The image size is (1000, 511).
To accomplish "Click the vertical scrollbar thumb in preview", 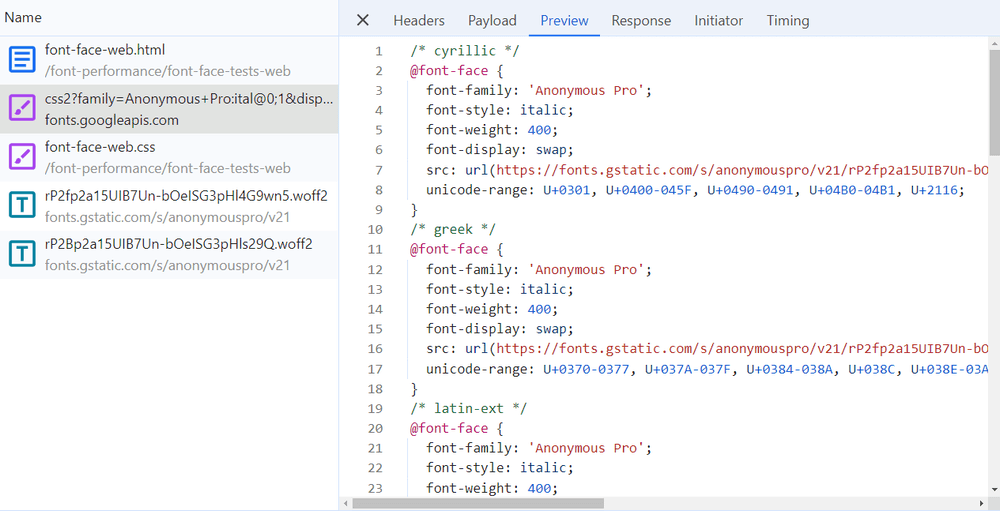I will pos(994,102).
